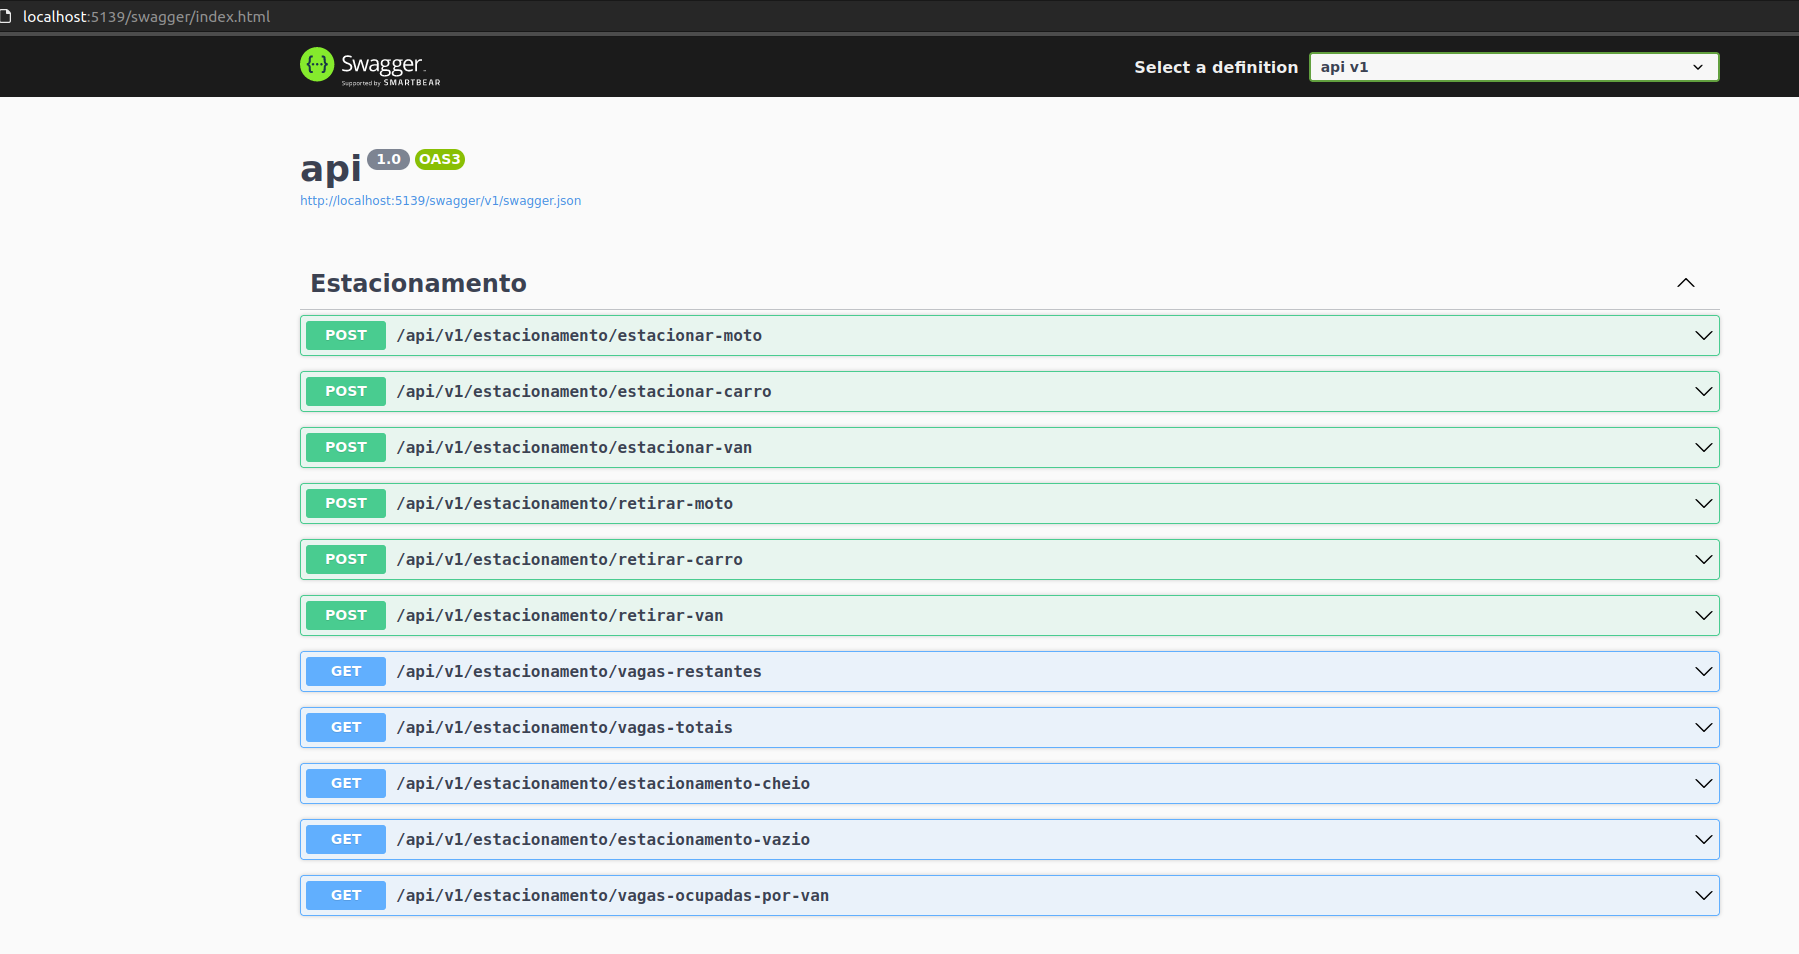The height and width of the screenshot is (954, 1799).
Task: Select the /api/v1/estacionamento/estacionamento-cheio path text
Action: click(603, 784)
